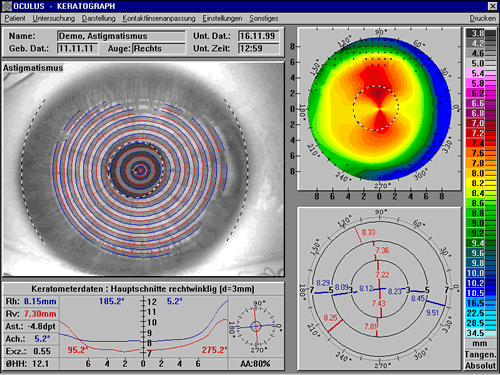
Task: Click the Exz. value 0.55
Action: click(42, 351)
